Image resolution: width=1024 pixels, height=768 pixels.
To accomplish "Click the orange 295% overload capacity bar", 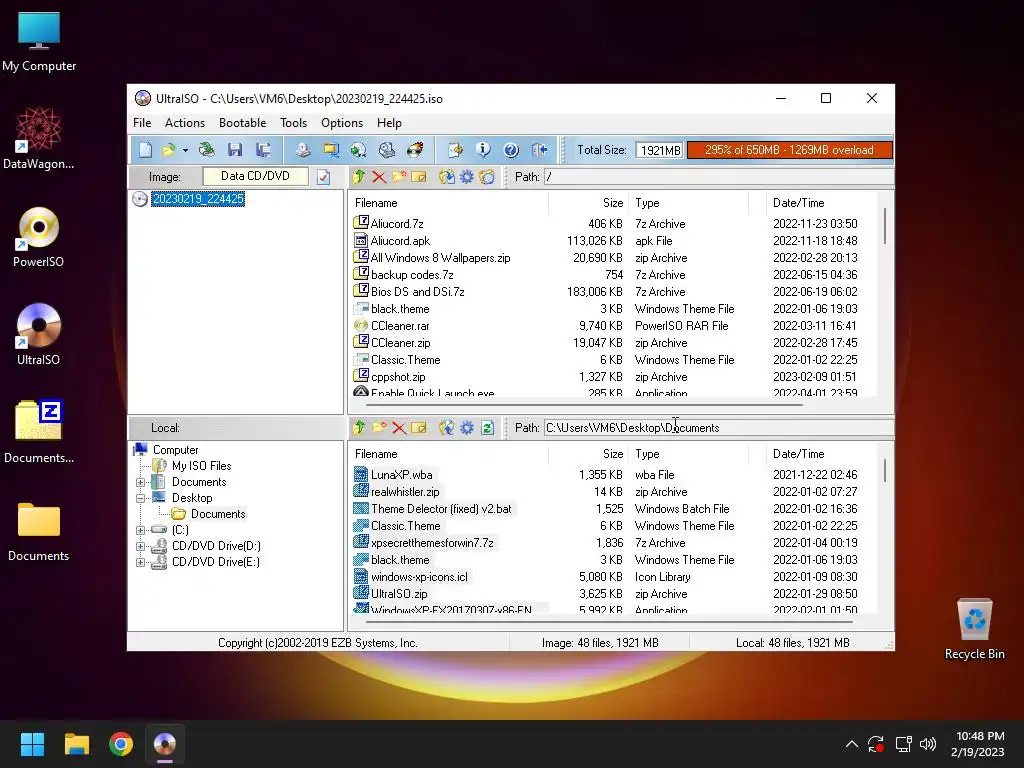I will click(789, 150).
